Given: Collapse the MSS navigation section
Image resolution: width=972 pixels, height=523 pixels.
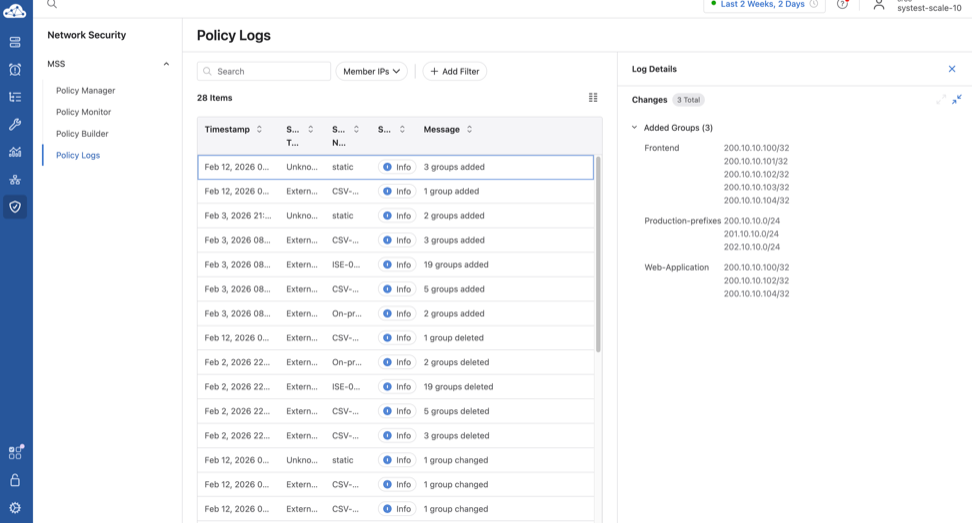Looking at the screenshot, I should coord(166,64).
